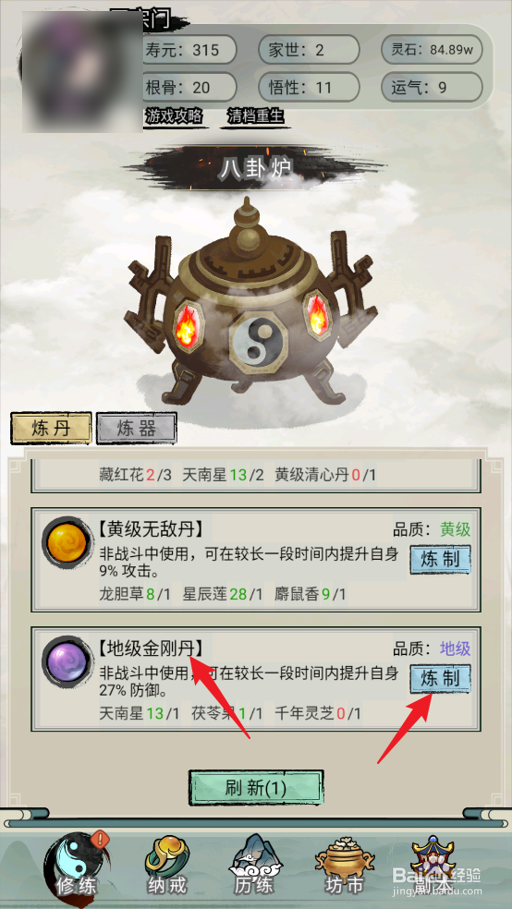
Task: Open the 历练 mountain icon
Action: tap(255, 866)
